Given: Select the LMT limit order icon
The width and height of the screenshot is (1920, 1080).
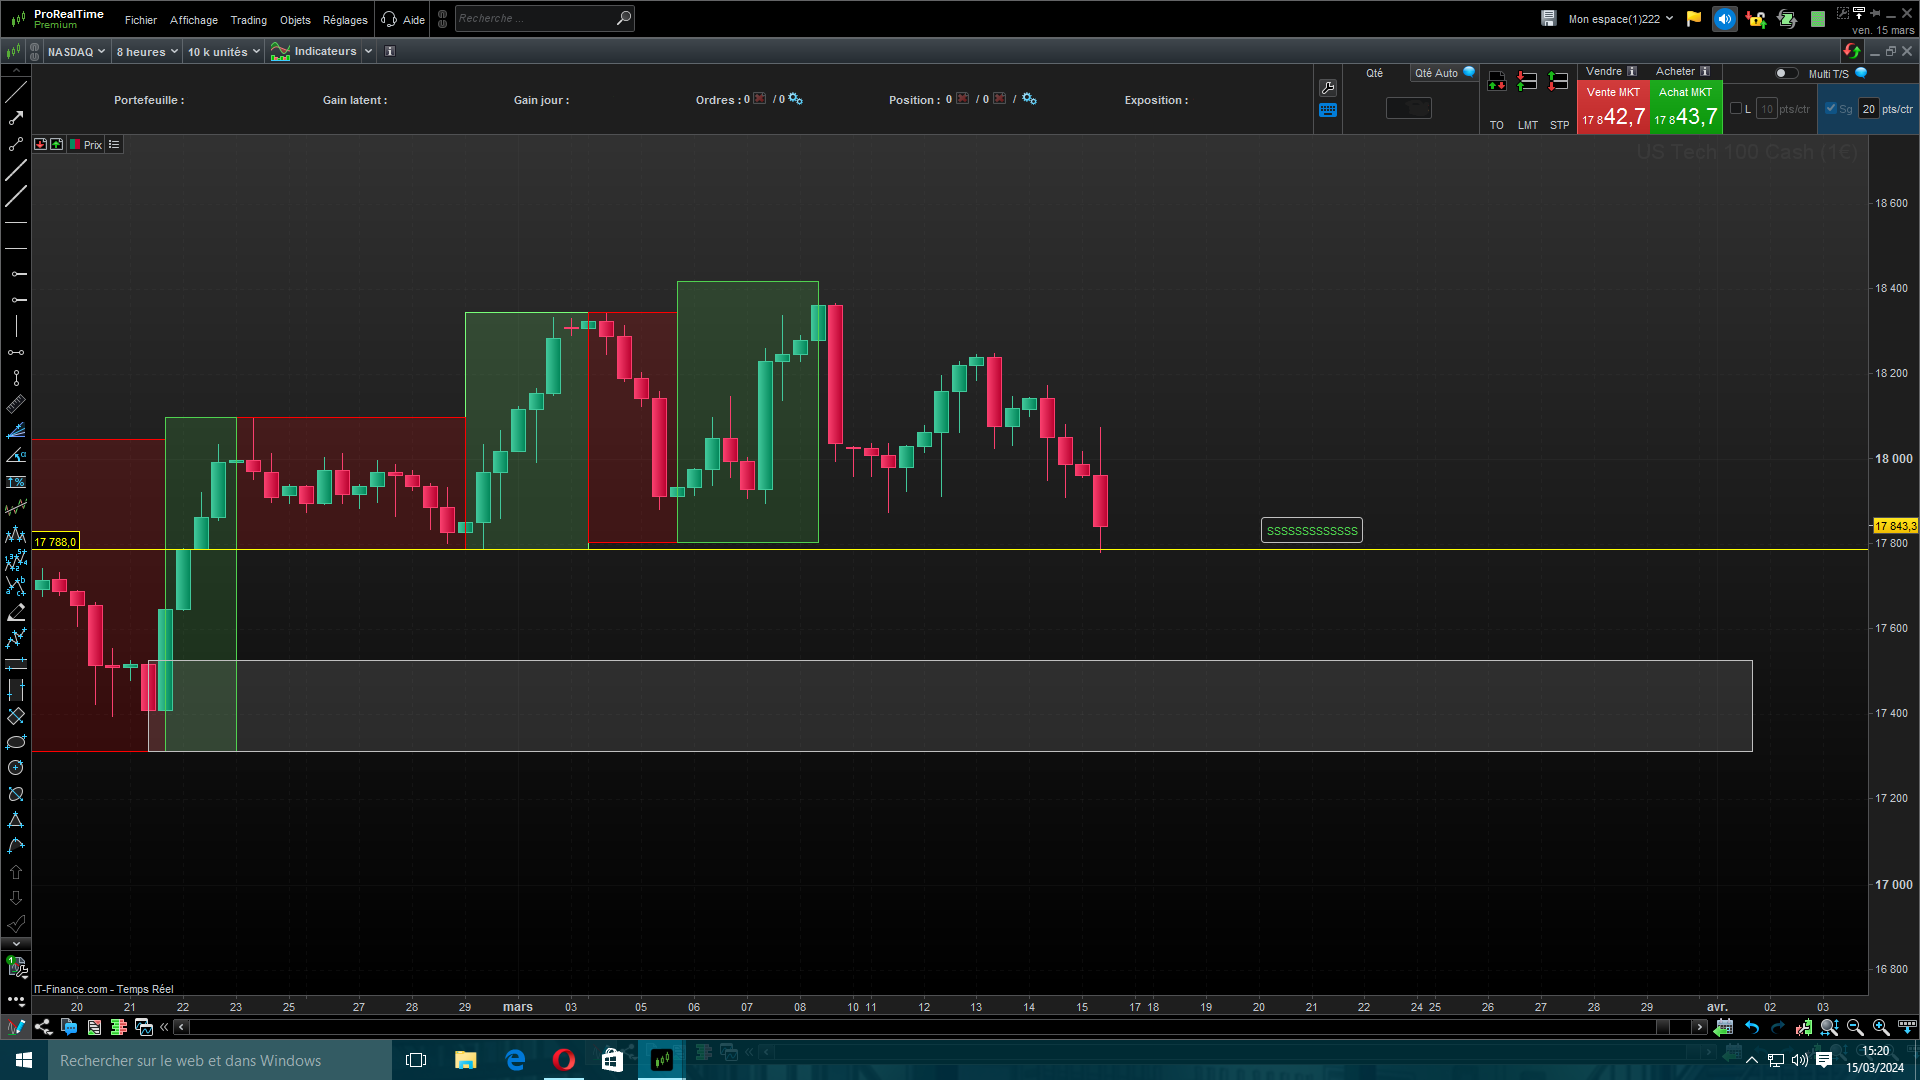Looking at the screenshot, I should tap(1527, 82).
